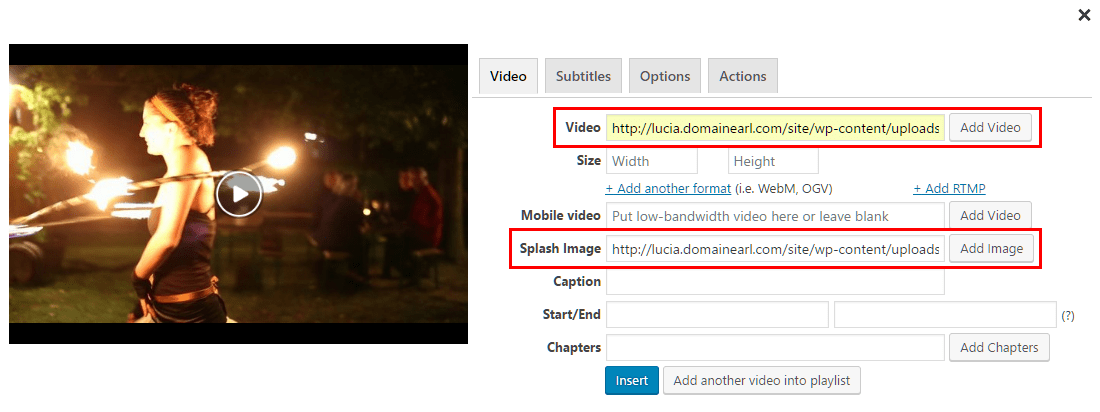Click the blue Insert button
The image size is (1100, 412).
[x=631, y=380]
